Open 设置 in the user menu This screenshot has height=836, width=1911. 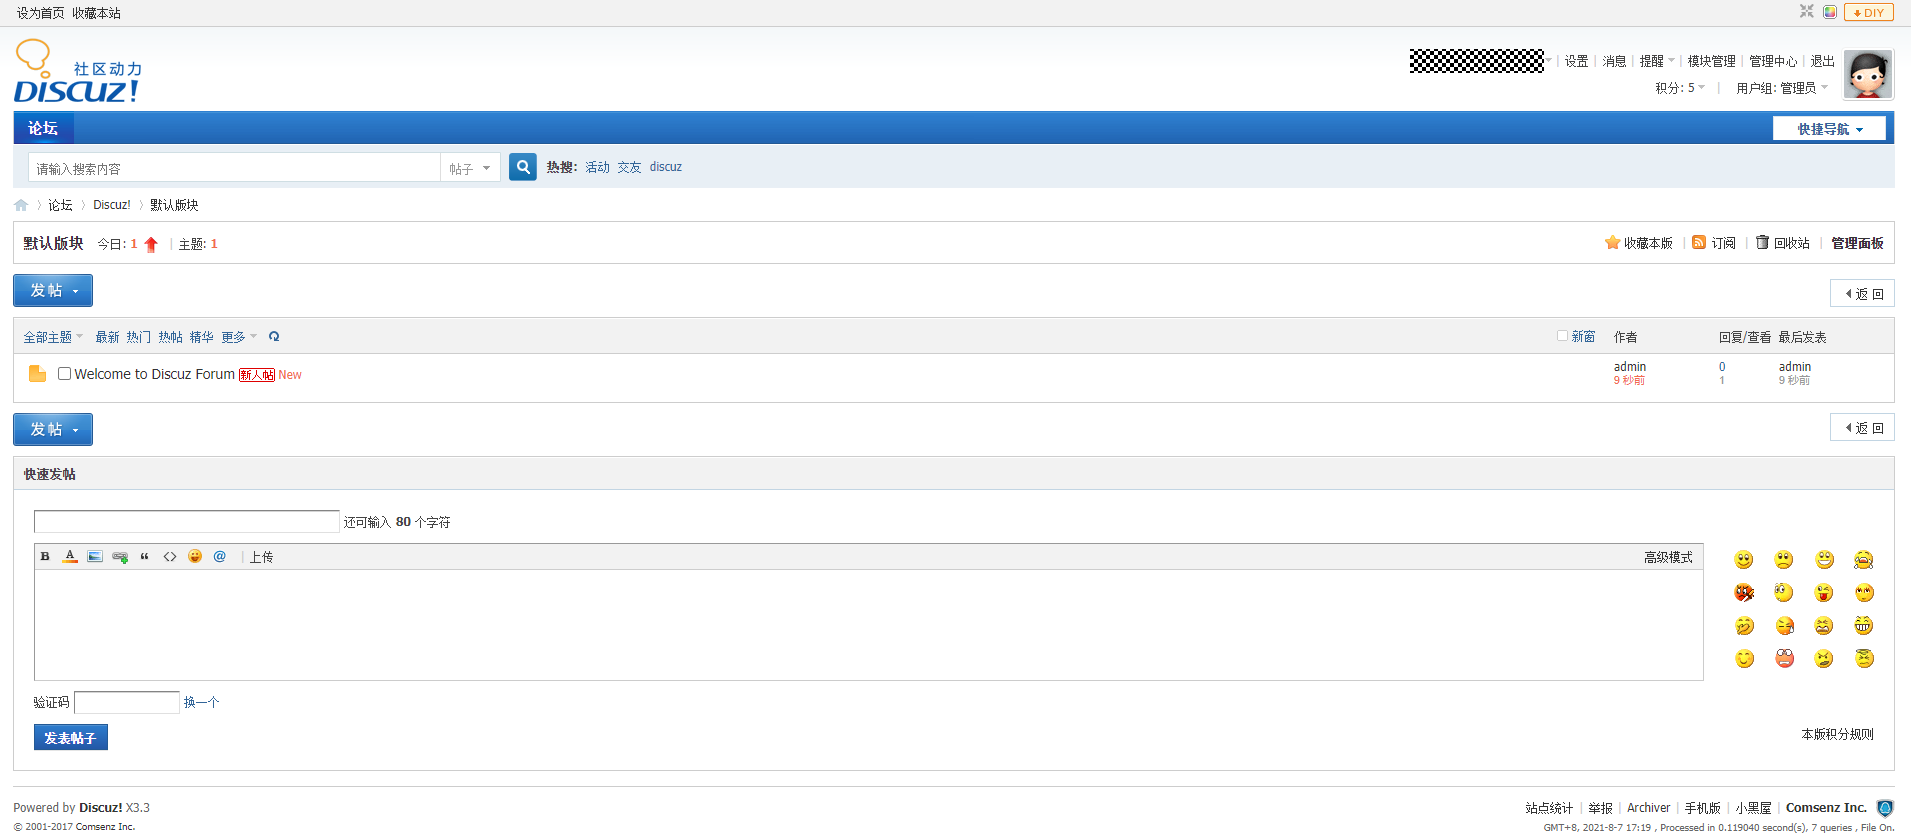(1576, 61)
